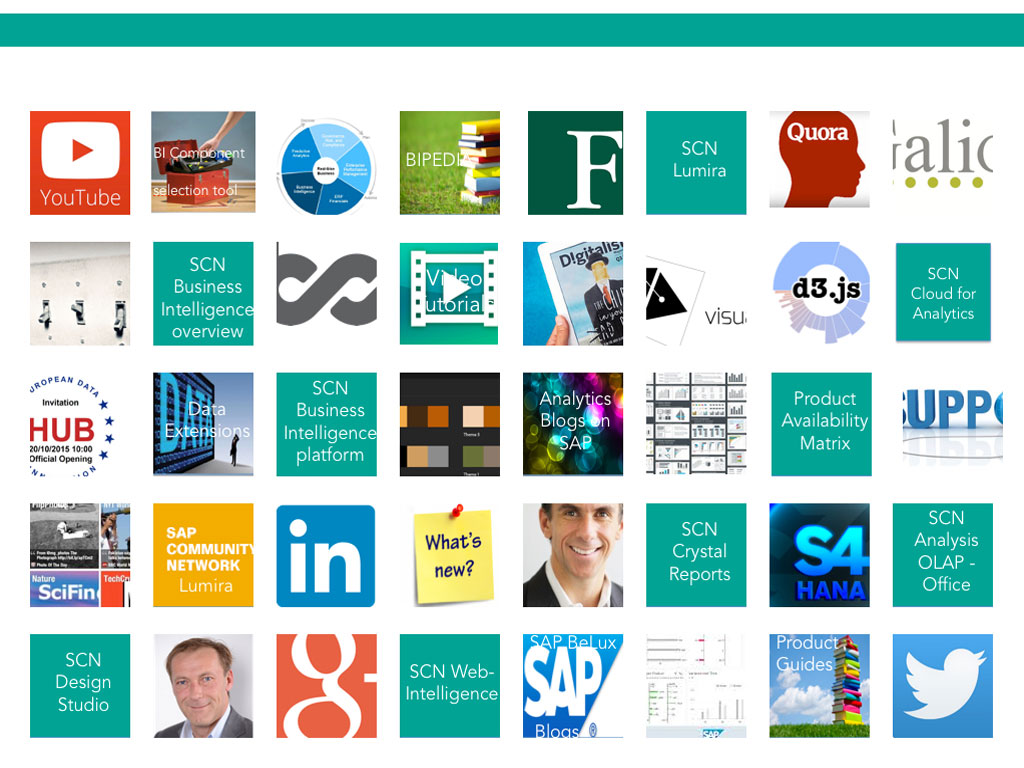Open the color palette themes tile

450,424
